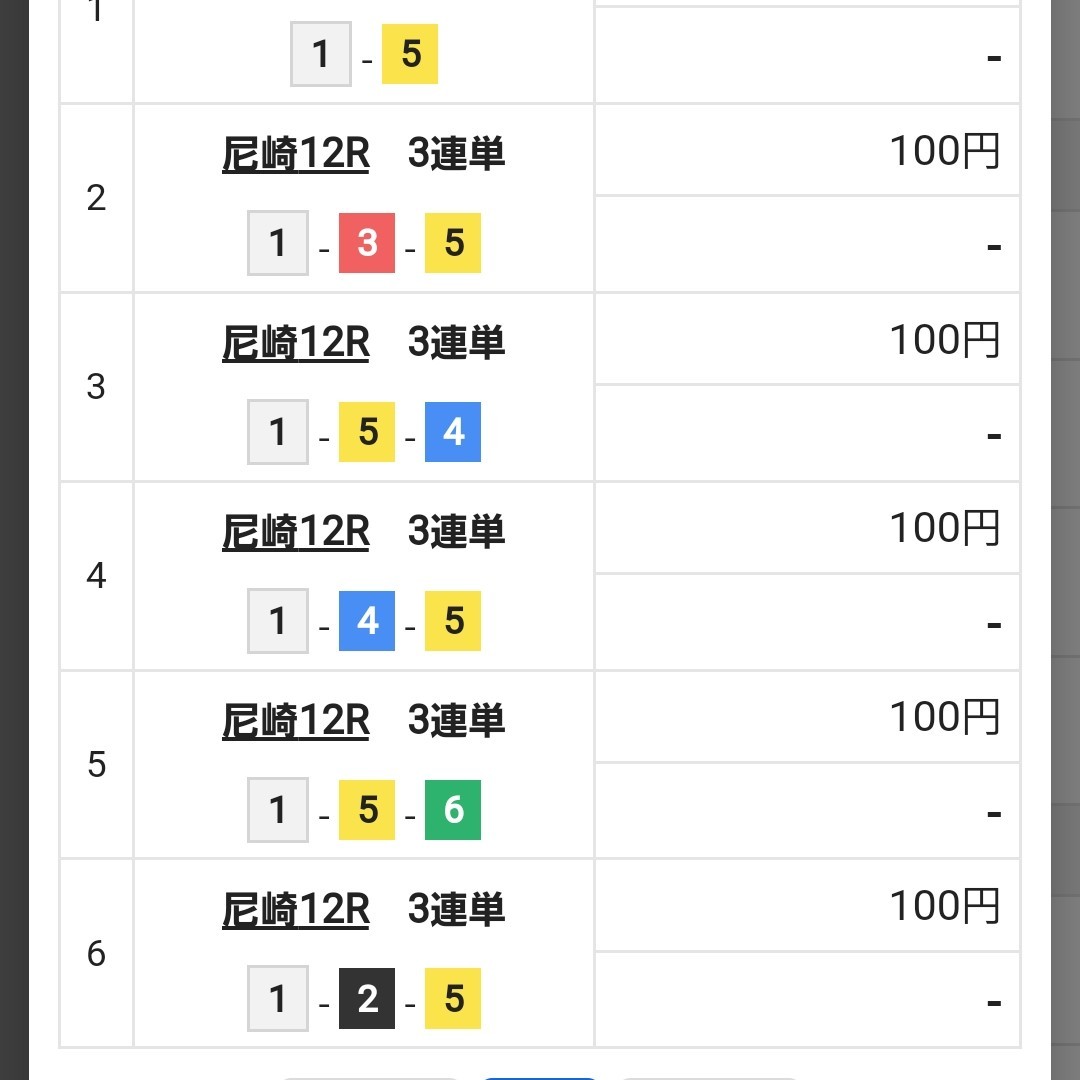
Task: Select the row number 4 cell
Action: coord(96,576)
